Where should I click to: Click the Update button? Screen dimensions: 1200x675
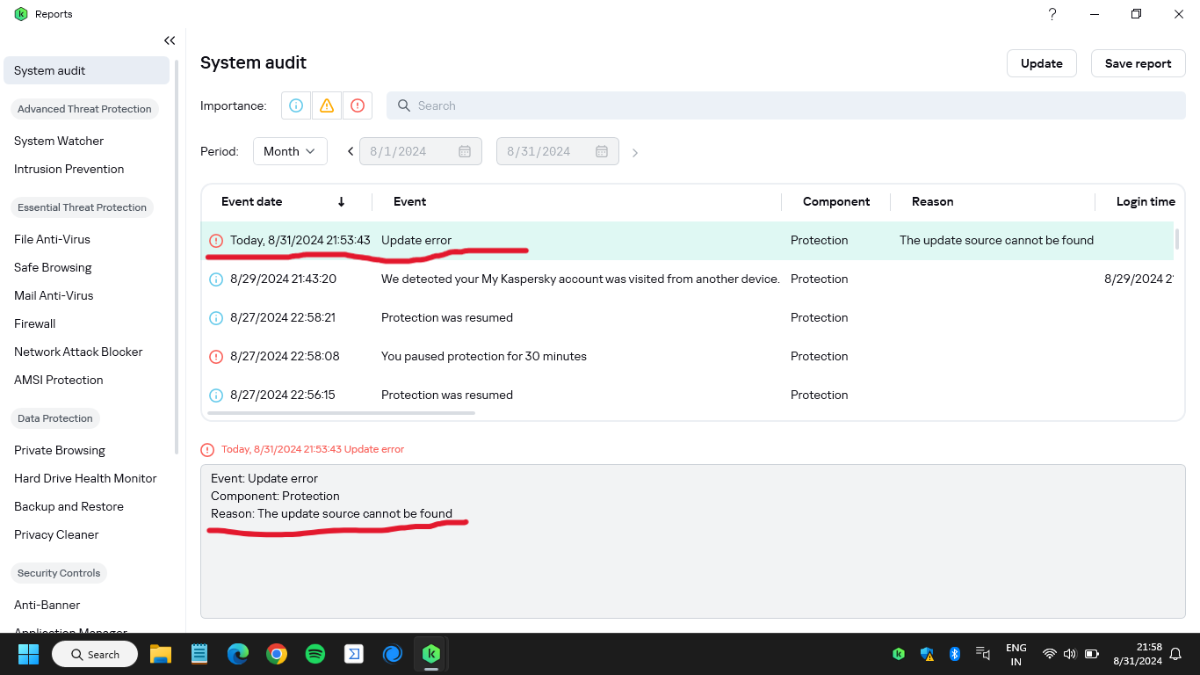tap(1041, 63)
